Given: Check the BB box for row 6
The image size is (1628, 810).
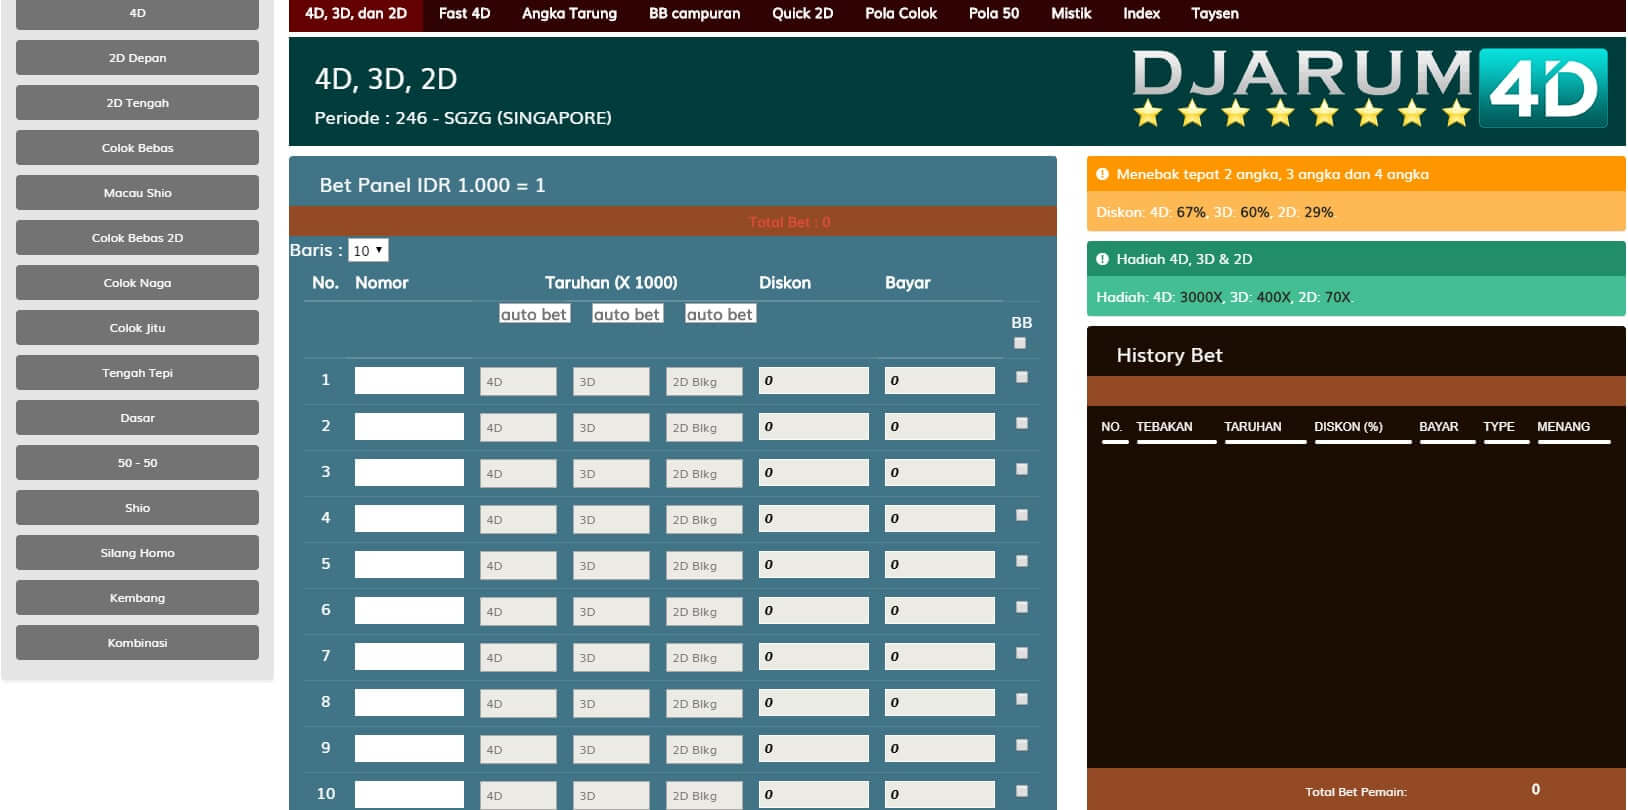Looking at the screenshot, I should (x=1021, y=607).
